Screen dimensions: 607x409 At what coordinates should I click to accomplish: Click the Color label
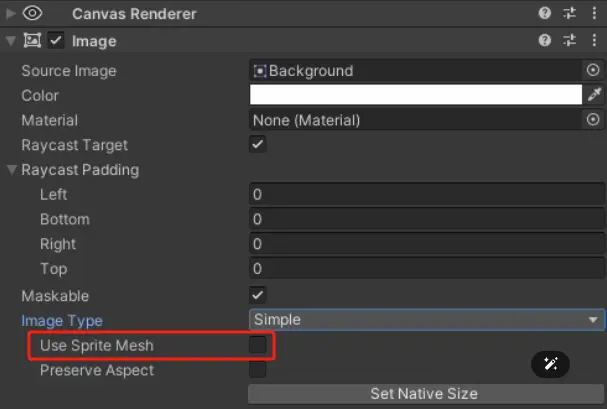(x=40, y=96)
